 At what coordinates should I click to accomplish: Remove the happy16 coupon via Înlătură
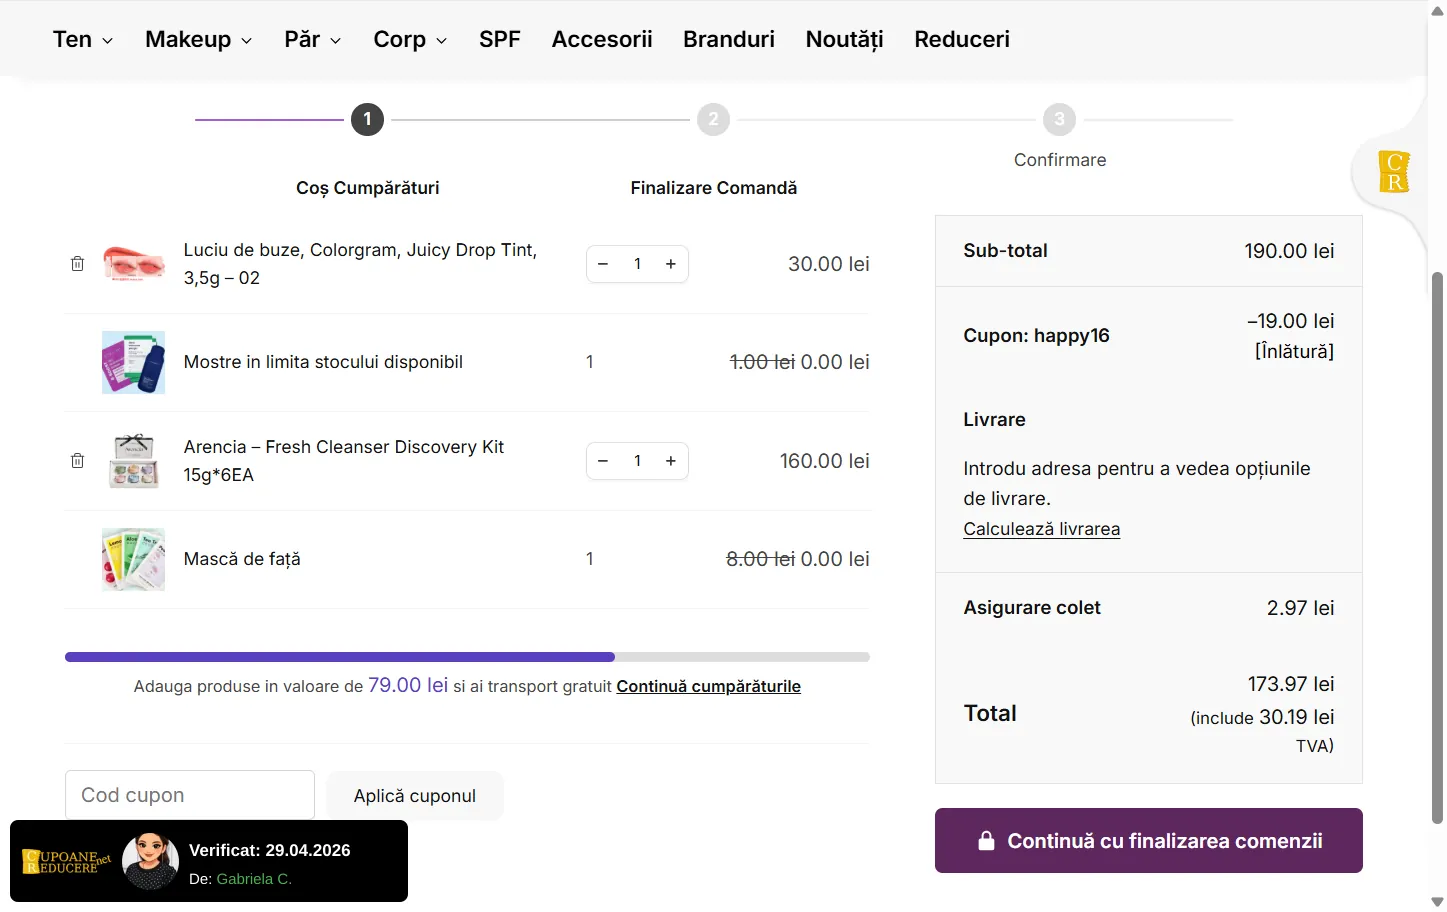1294,351
